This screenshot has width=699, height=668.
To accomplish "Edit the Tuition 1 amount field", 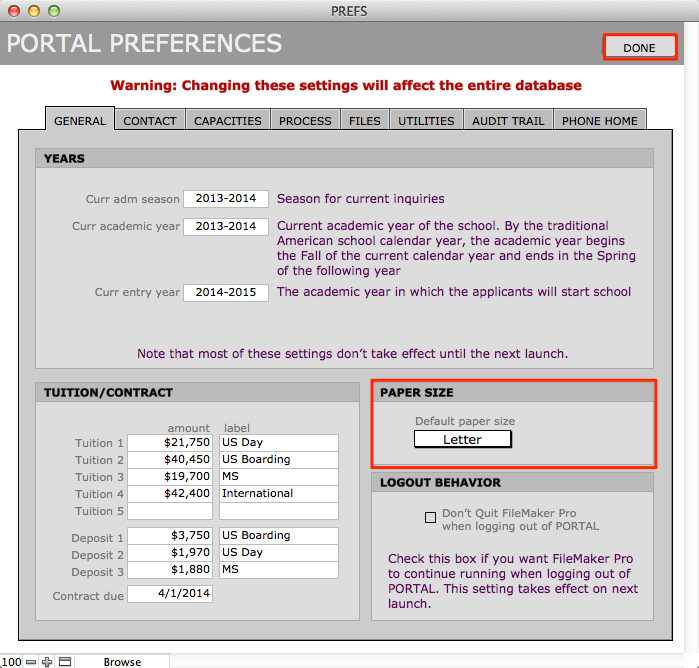I will (170, 443).
